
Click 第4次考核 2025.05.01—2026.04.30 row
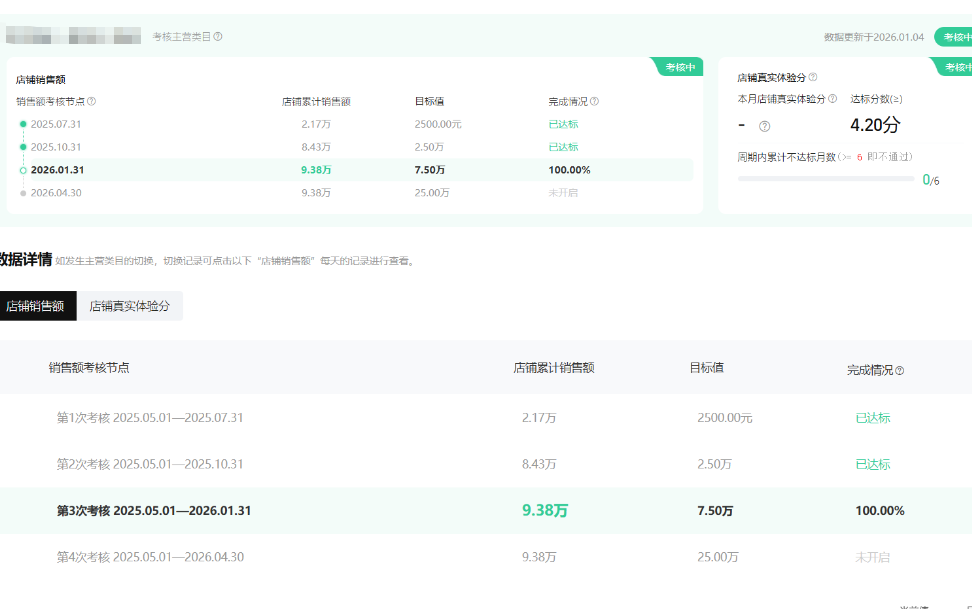coord(150,557)
